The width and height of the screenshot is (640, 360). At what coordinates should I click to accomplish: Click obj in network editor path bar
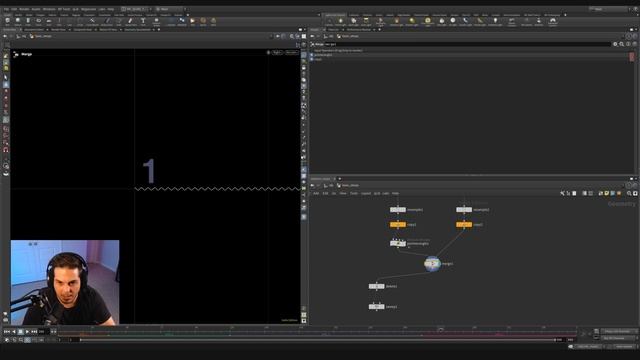coord(331,185)
